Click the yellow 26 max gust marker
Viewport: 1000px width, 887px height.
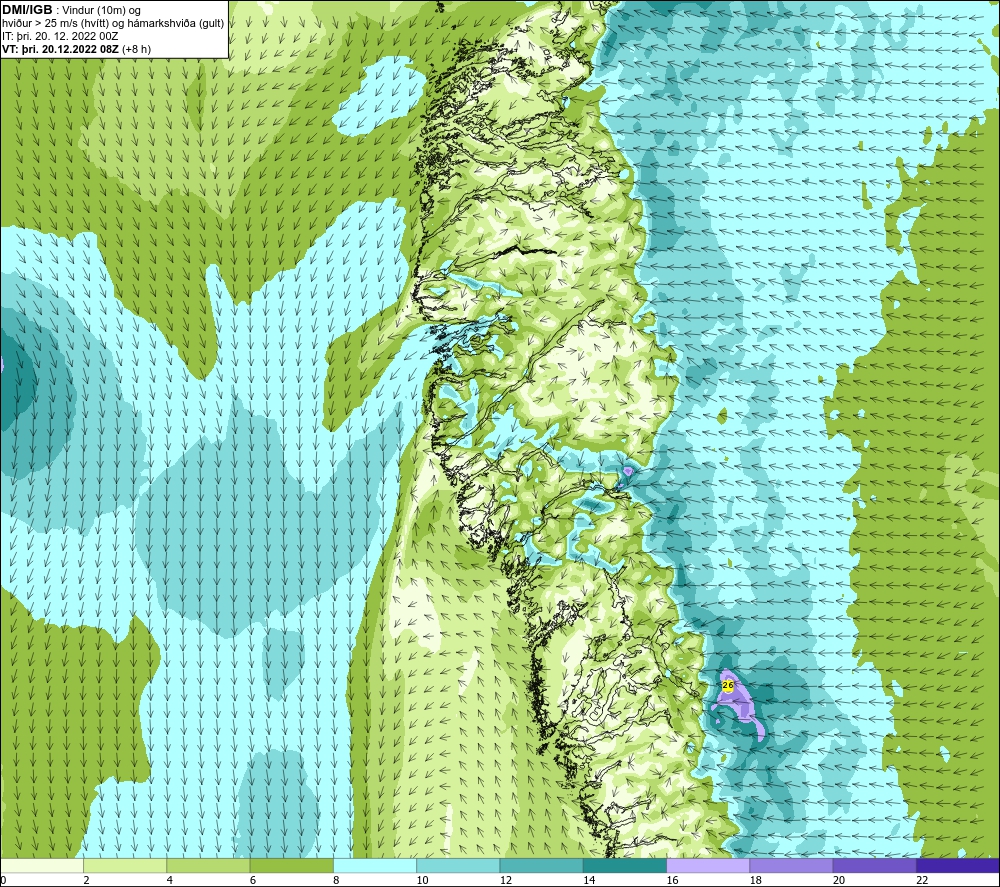tap(728, 685)
